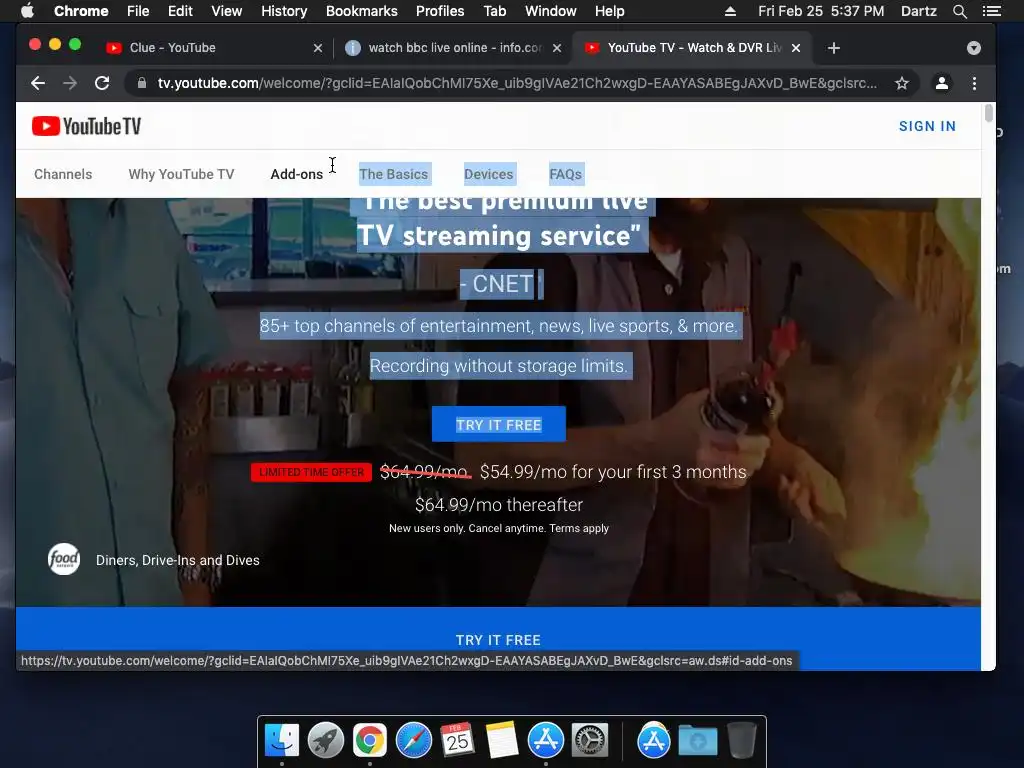The image size is (1024, 768).
Task: Click "Recording without storage limits." text
Action: point(499,366)
